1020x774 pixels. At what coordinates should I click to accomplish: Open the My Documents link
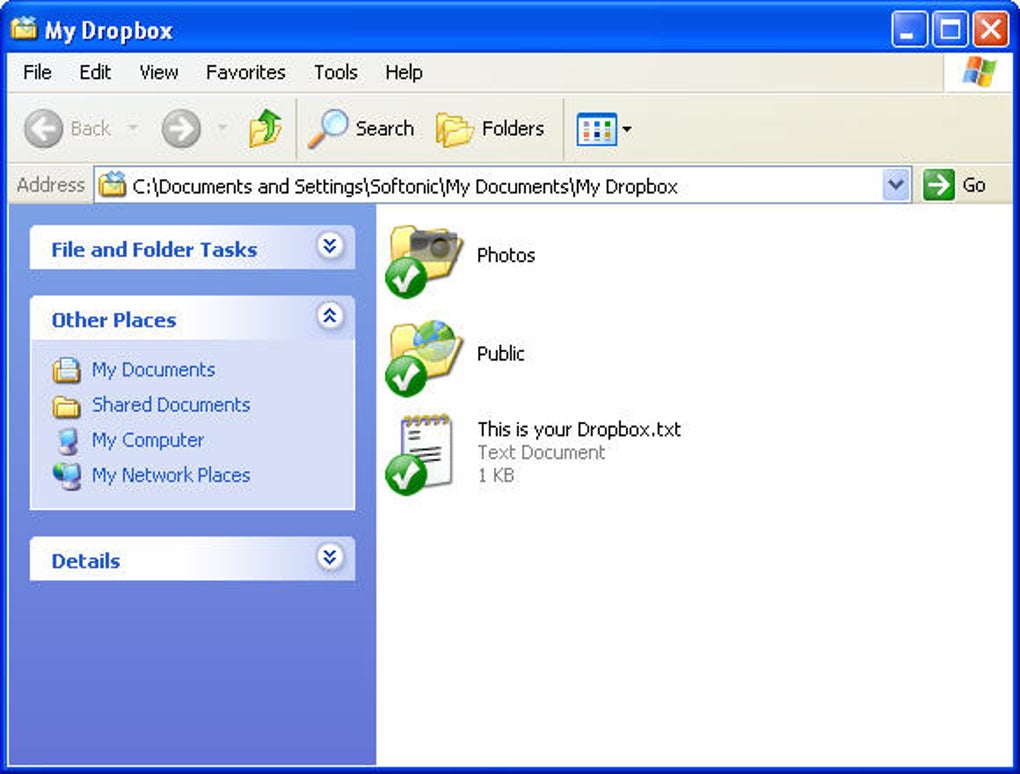coord(154,369)
